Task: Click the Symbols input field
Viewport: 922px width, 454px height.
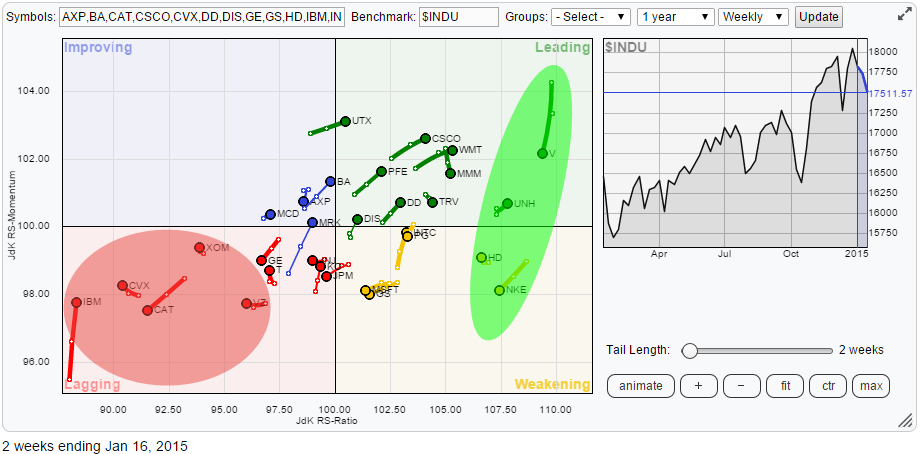Action: (202, 16)
